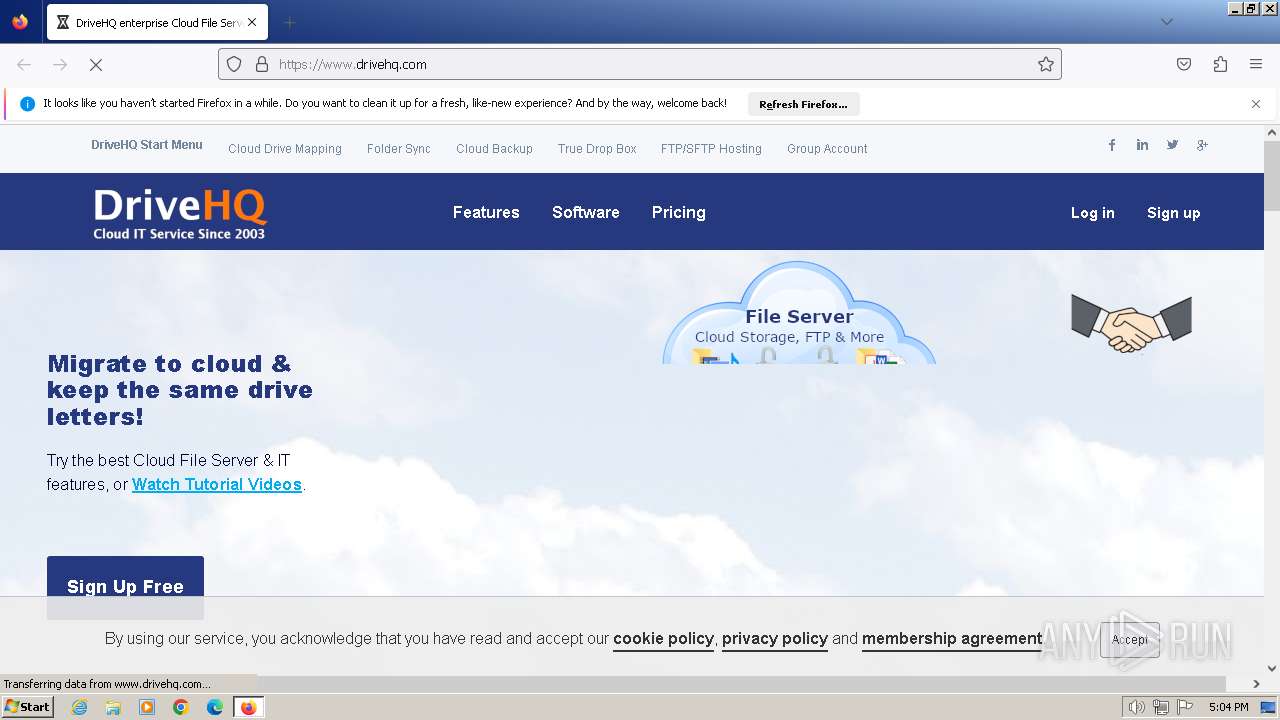The image size is (1280, 720).
Task: Dismiss the Firefox refresh notification bar
Action: pos(1256,104)
